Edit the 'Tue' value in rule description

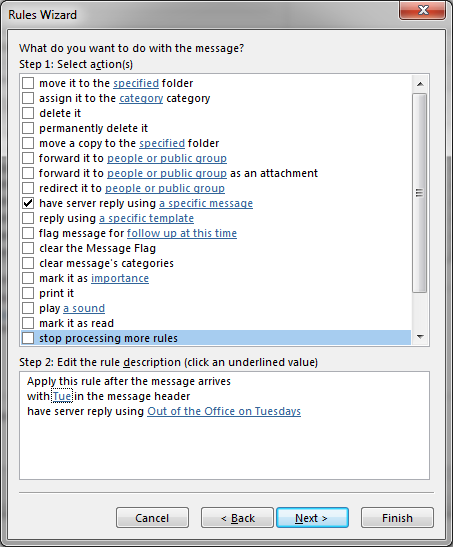62,396
